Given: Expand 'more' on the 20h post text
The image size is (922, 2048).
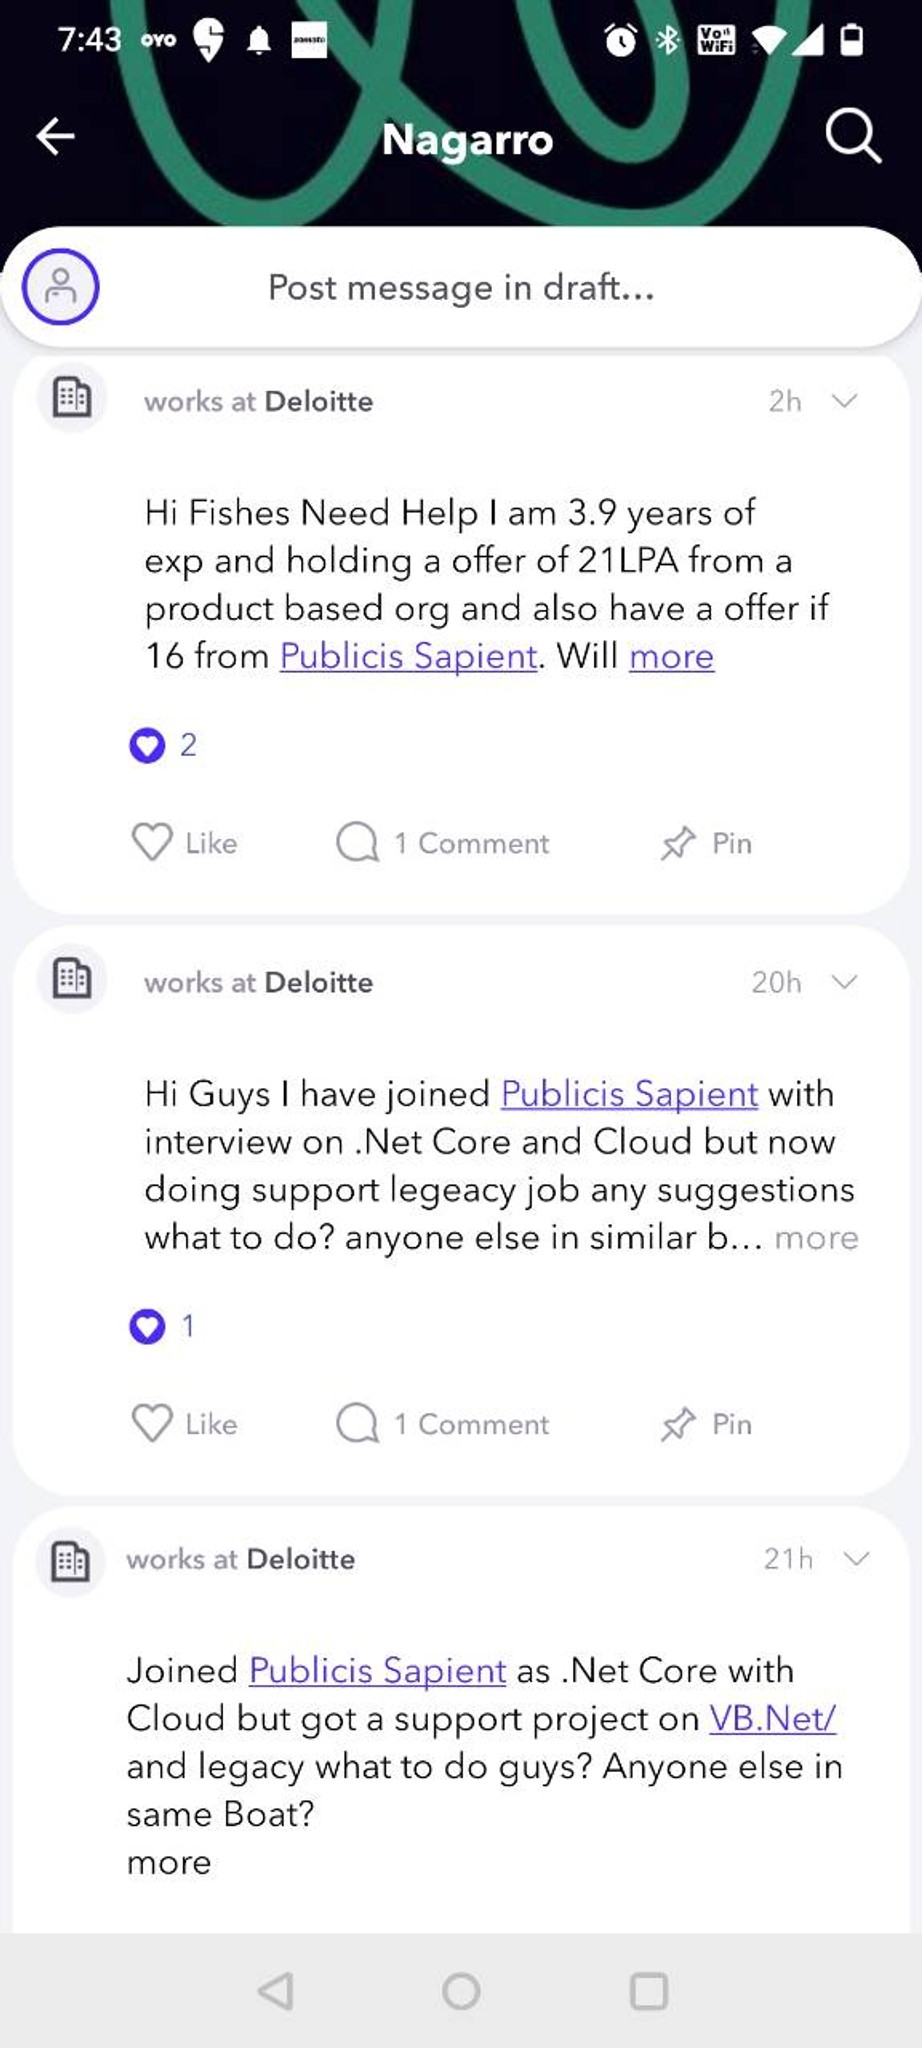Looking at the screenshot, I should click(817, 1238).
